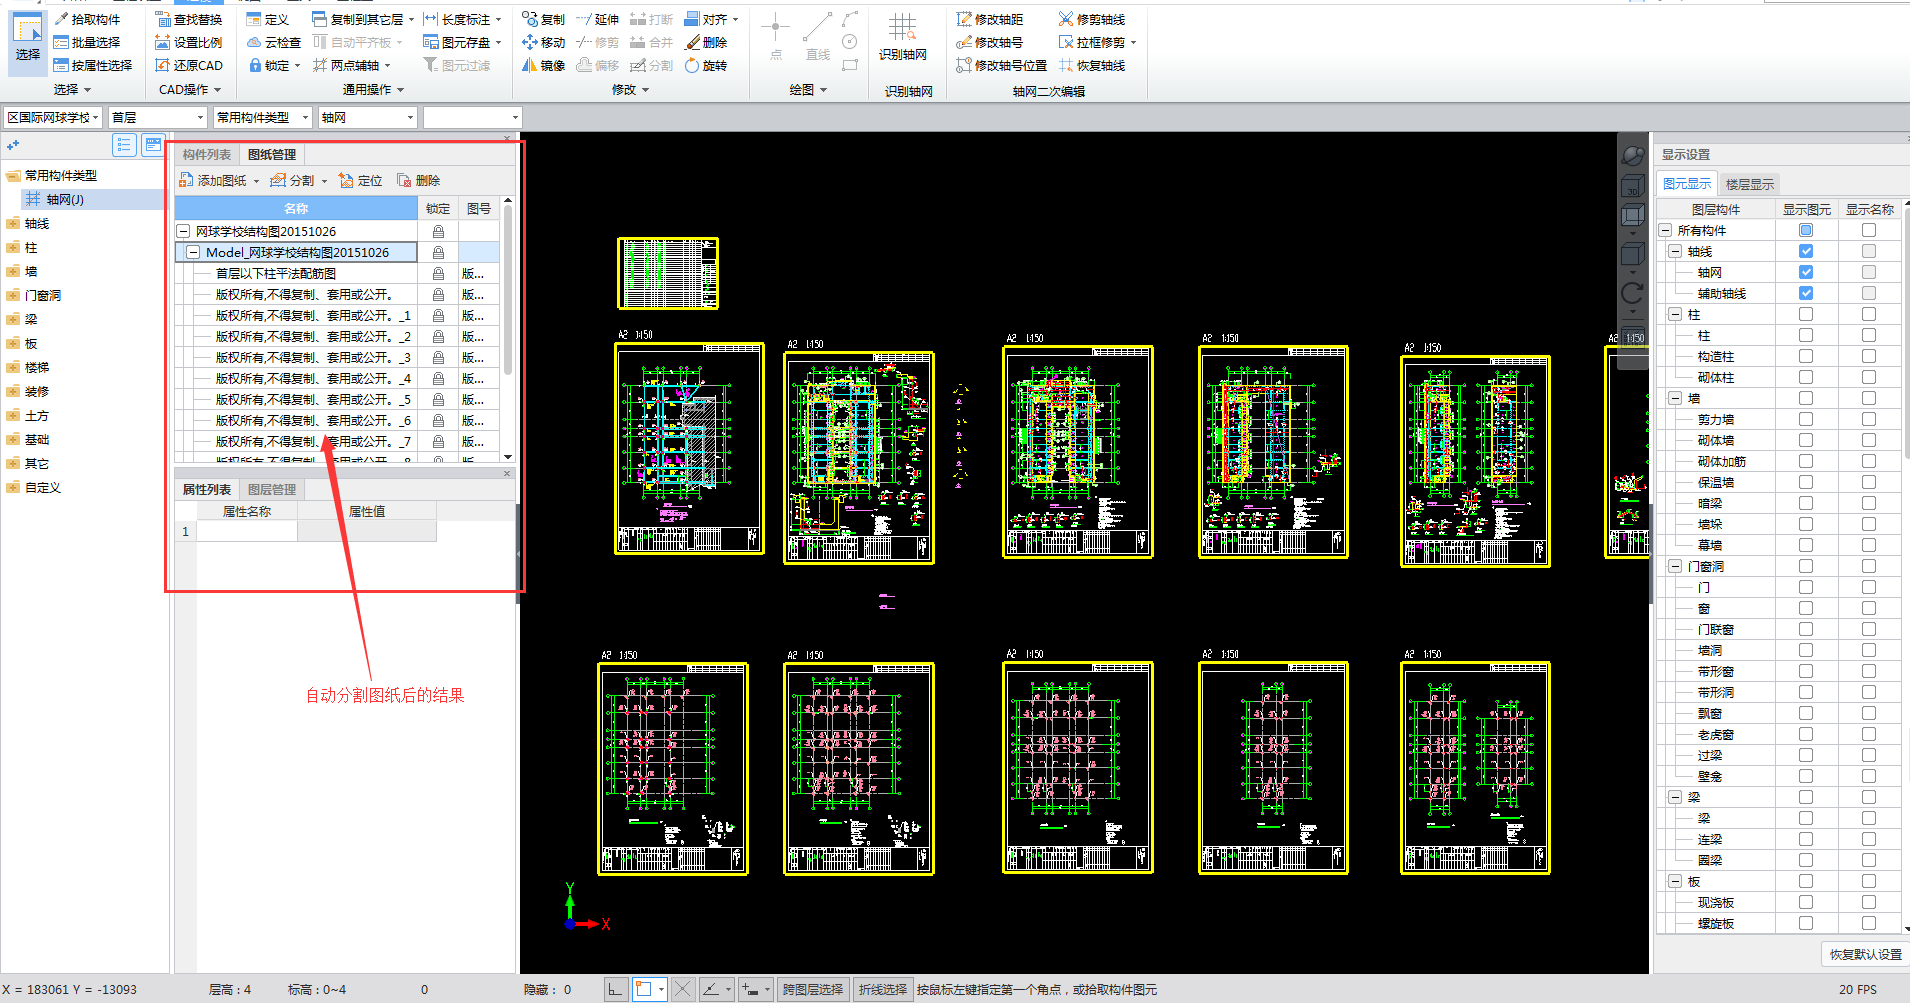This screenshot has width=1910, height=1003.
Task: Click 按属性选择 select by attribute
Action: pyautogui.click(x=93, y=65)
